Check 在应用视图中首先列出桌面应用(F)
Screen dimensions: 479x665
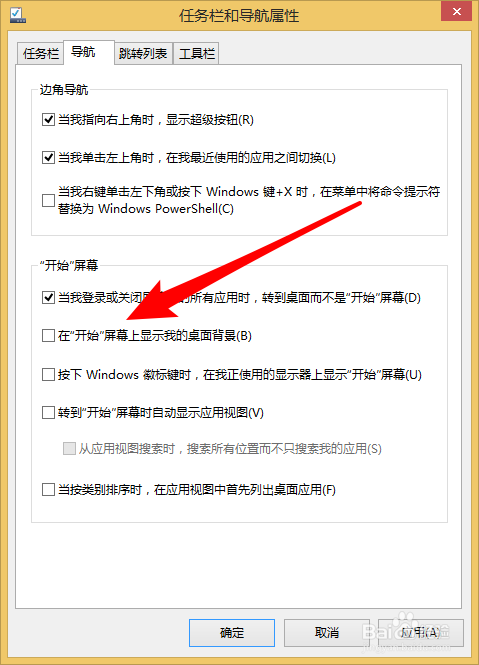point(48,489)
